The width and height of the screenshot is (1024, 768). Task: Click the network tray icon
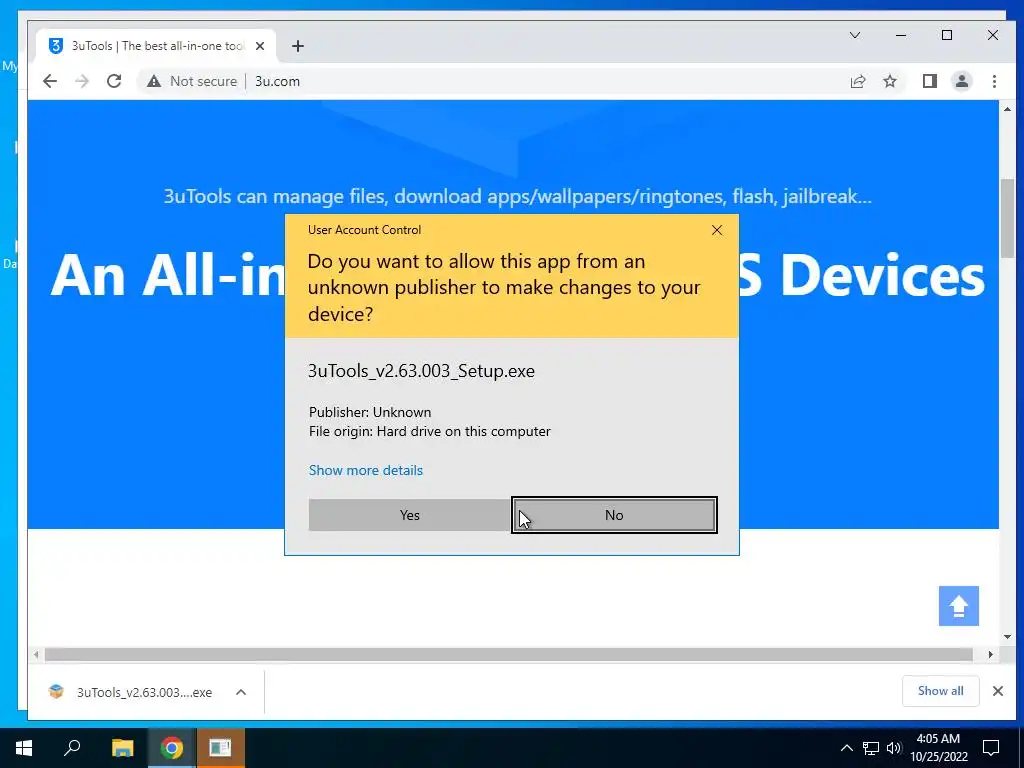[x=871, y=748]
